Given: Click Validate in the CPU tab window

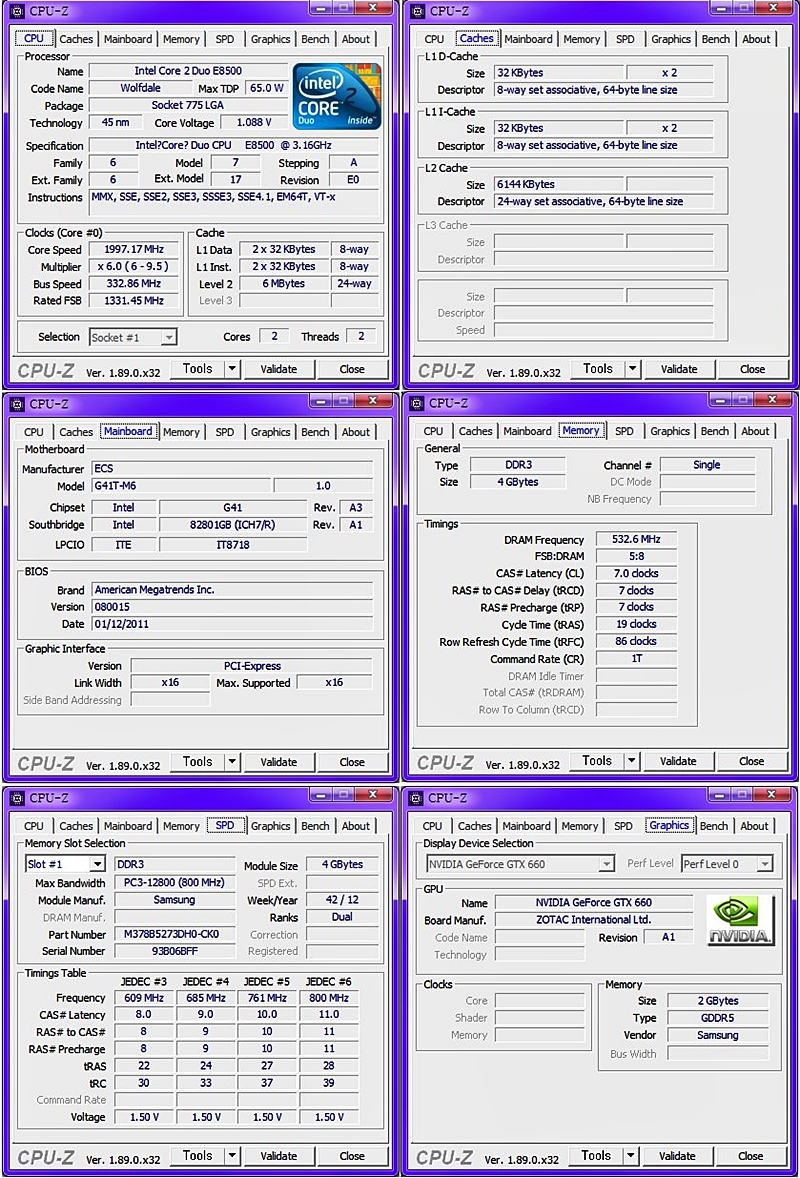Looking at the screenshot, I should [279, 369].
